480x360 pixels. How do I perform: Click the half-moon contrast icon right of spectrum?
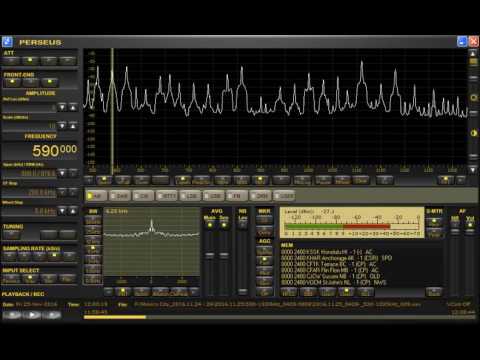click(473, 133)
